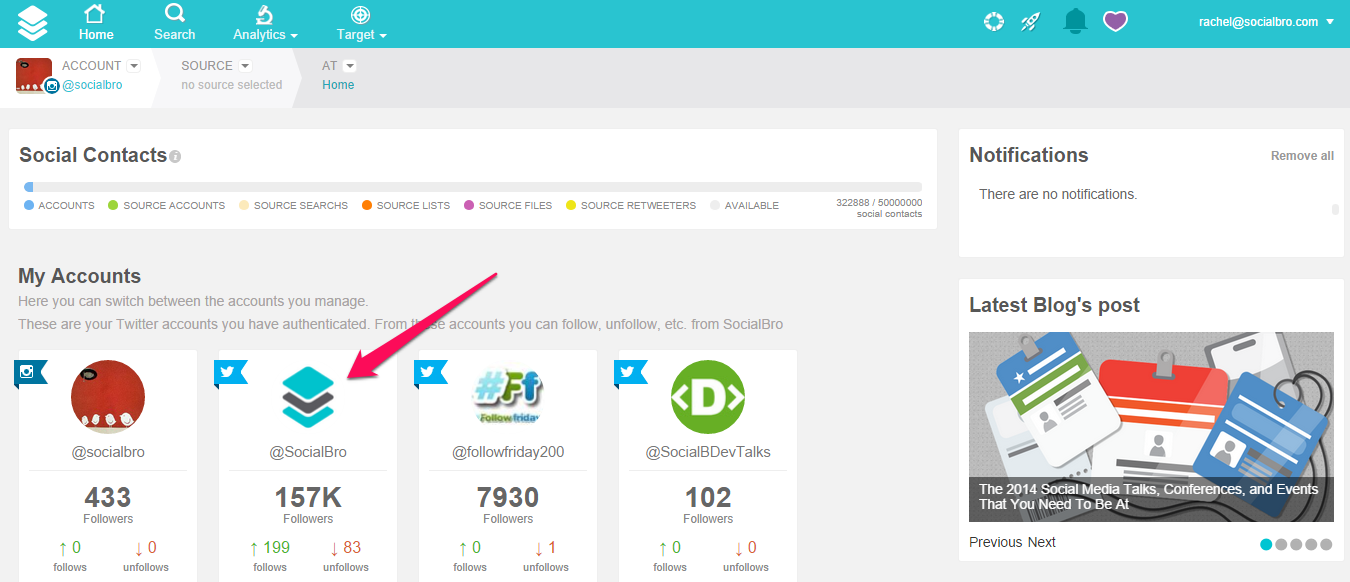Click the SOURCE RETWEETERS legend item
The width and height of the screenshot is (1350, 582).
click(631, 205)
